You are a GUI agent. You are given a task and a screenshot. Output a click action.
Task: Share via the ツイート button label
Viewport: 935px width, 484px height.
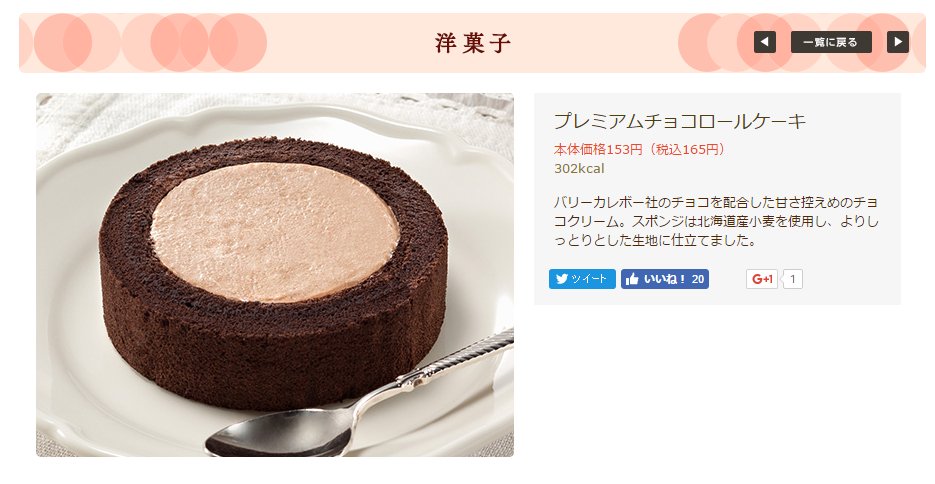tap(589, 279)
